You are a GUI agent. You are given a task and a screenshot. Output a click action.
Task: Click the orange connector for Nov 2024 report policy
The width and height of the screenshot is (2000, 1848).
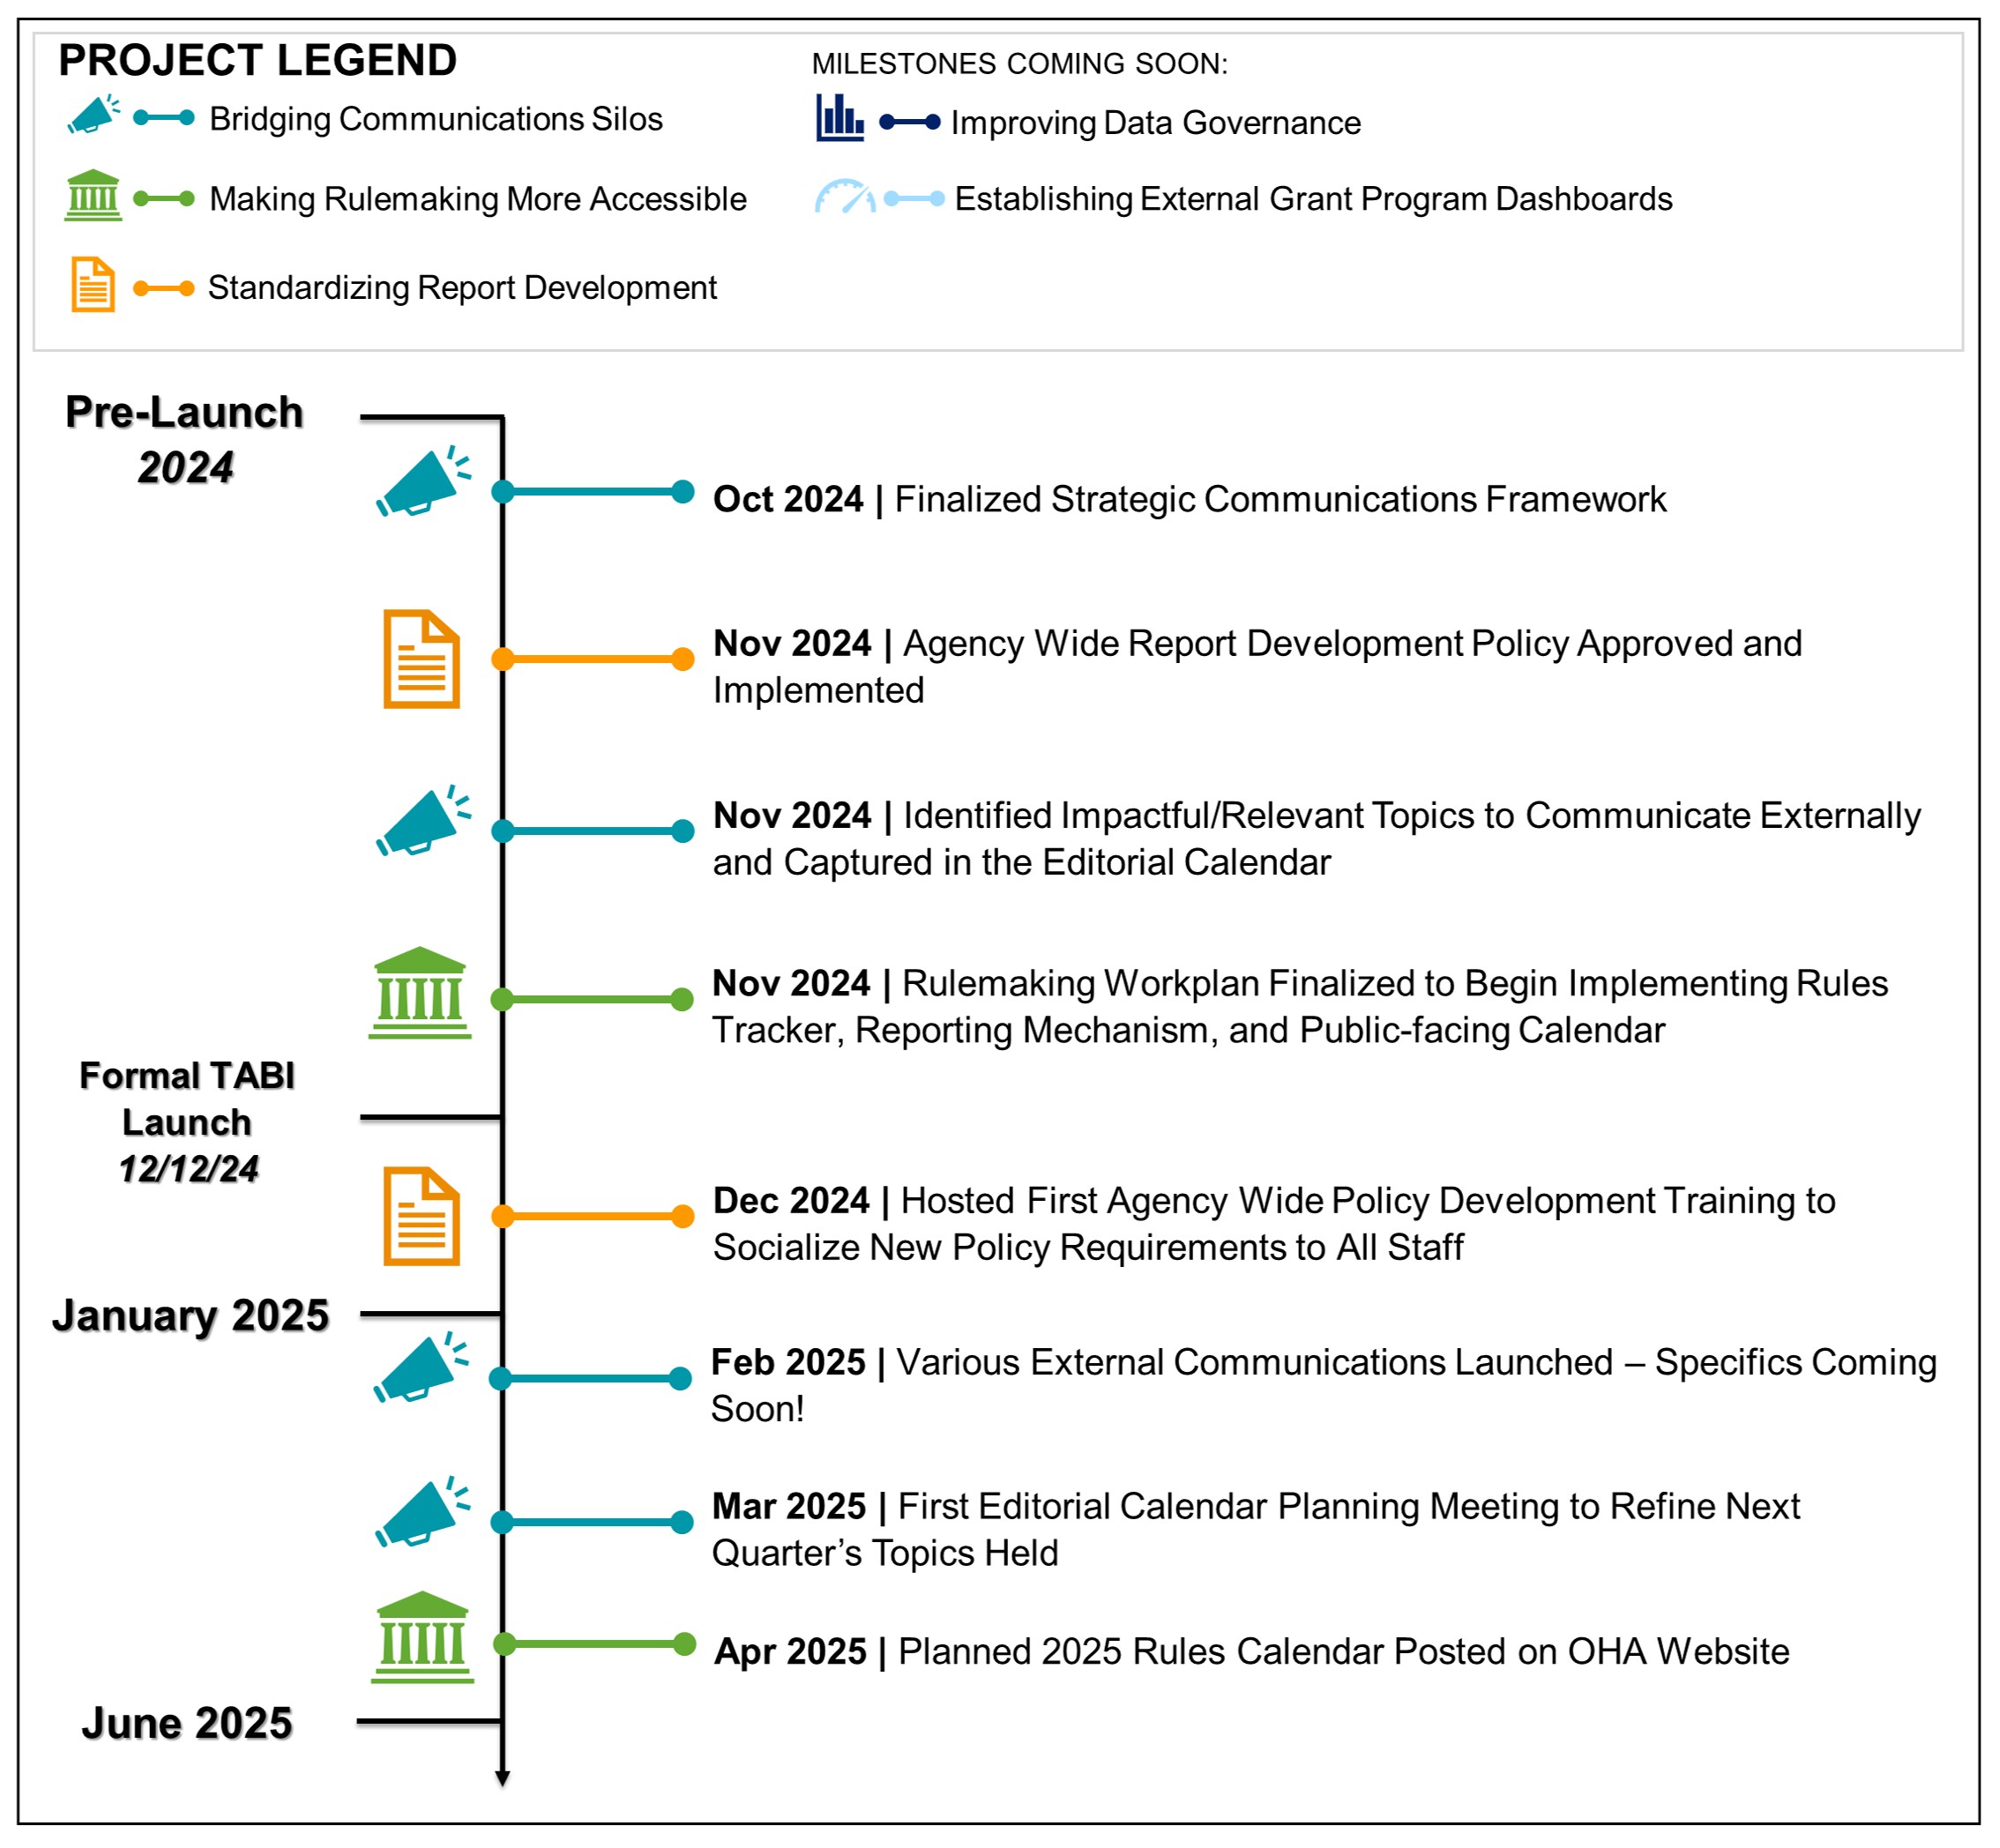pos(593,659)
